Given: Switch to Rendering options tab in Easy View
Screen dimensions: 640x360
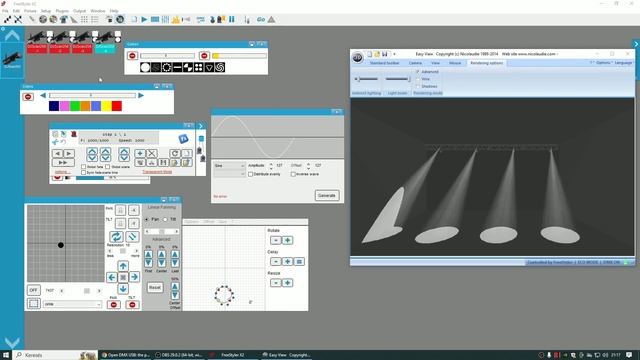Looking at the screenshot, I should click(x=487, y=63).
